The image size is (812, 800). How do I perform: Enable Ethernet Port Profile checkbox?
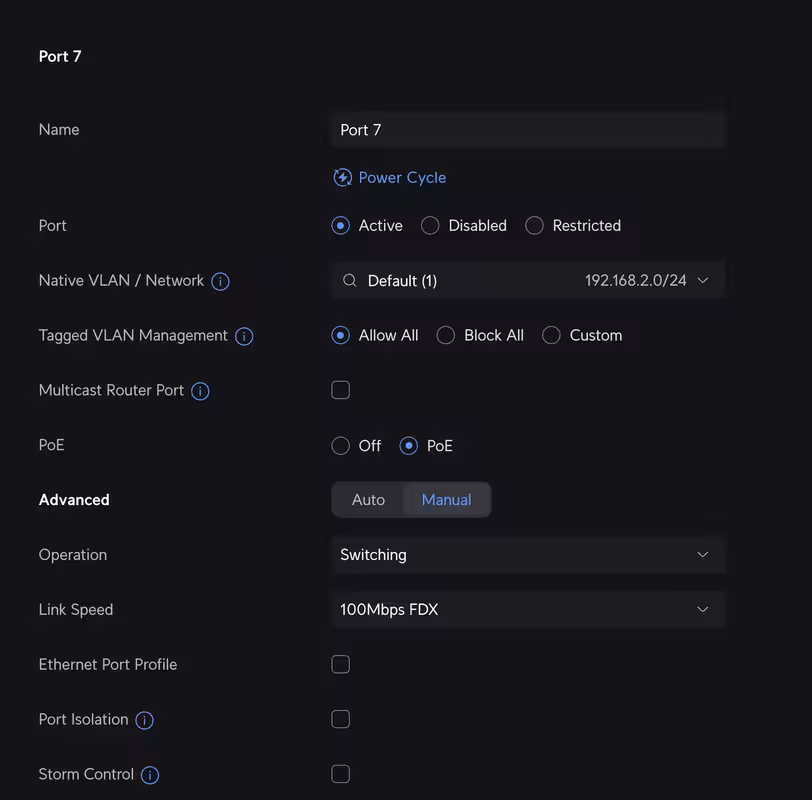(340, 664)
